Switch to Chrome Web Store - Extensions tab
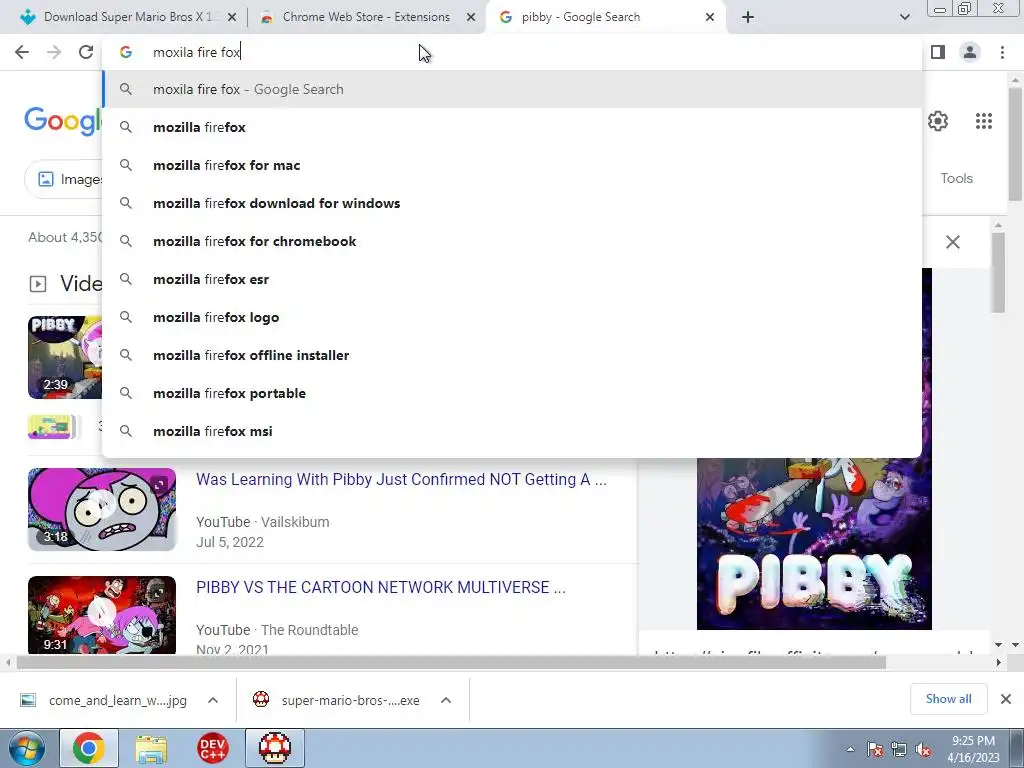This screenshot has height=768, width=1024. tap(366, 17)
